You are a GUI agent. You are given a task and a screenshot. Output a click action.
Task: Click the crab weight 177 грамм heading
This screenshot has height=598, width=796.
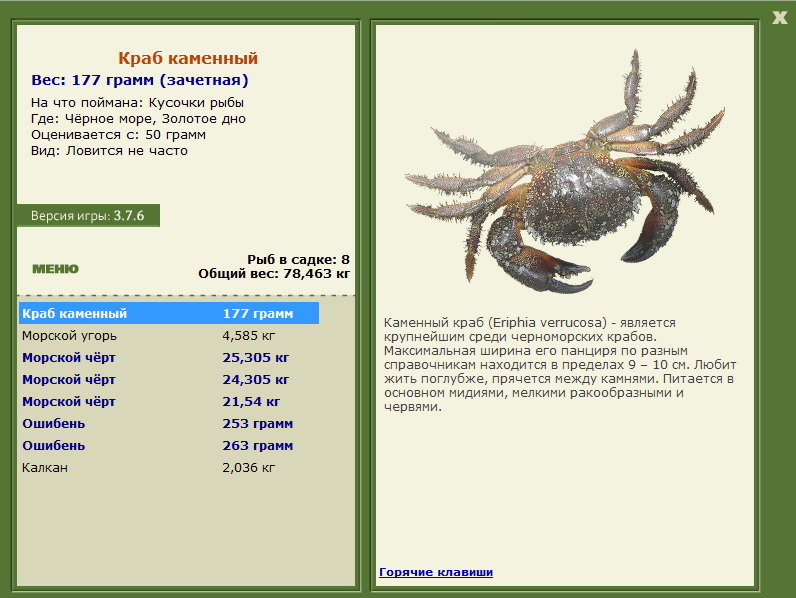pyautogui.click(x=140, y=80)
